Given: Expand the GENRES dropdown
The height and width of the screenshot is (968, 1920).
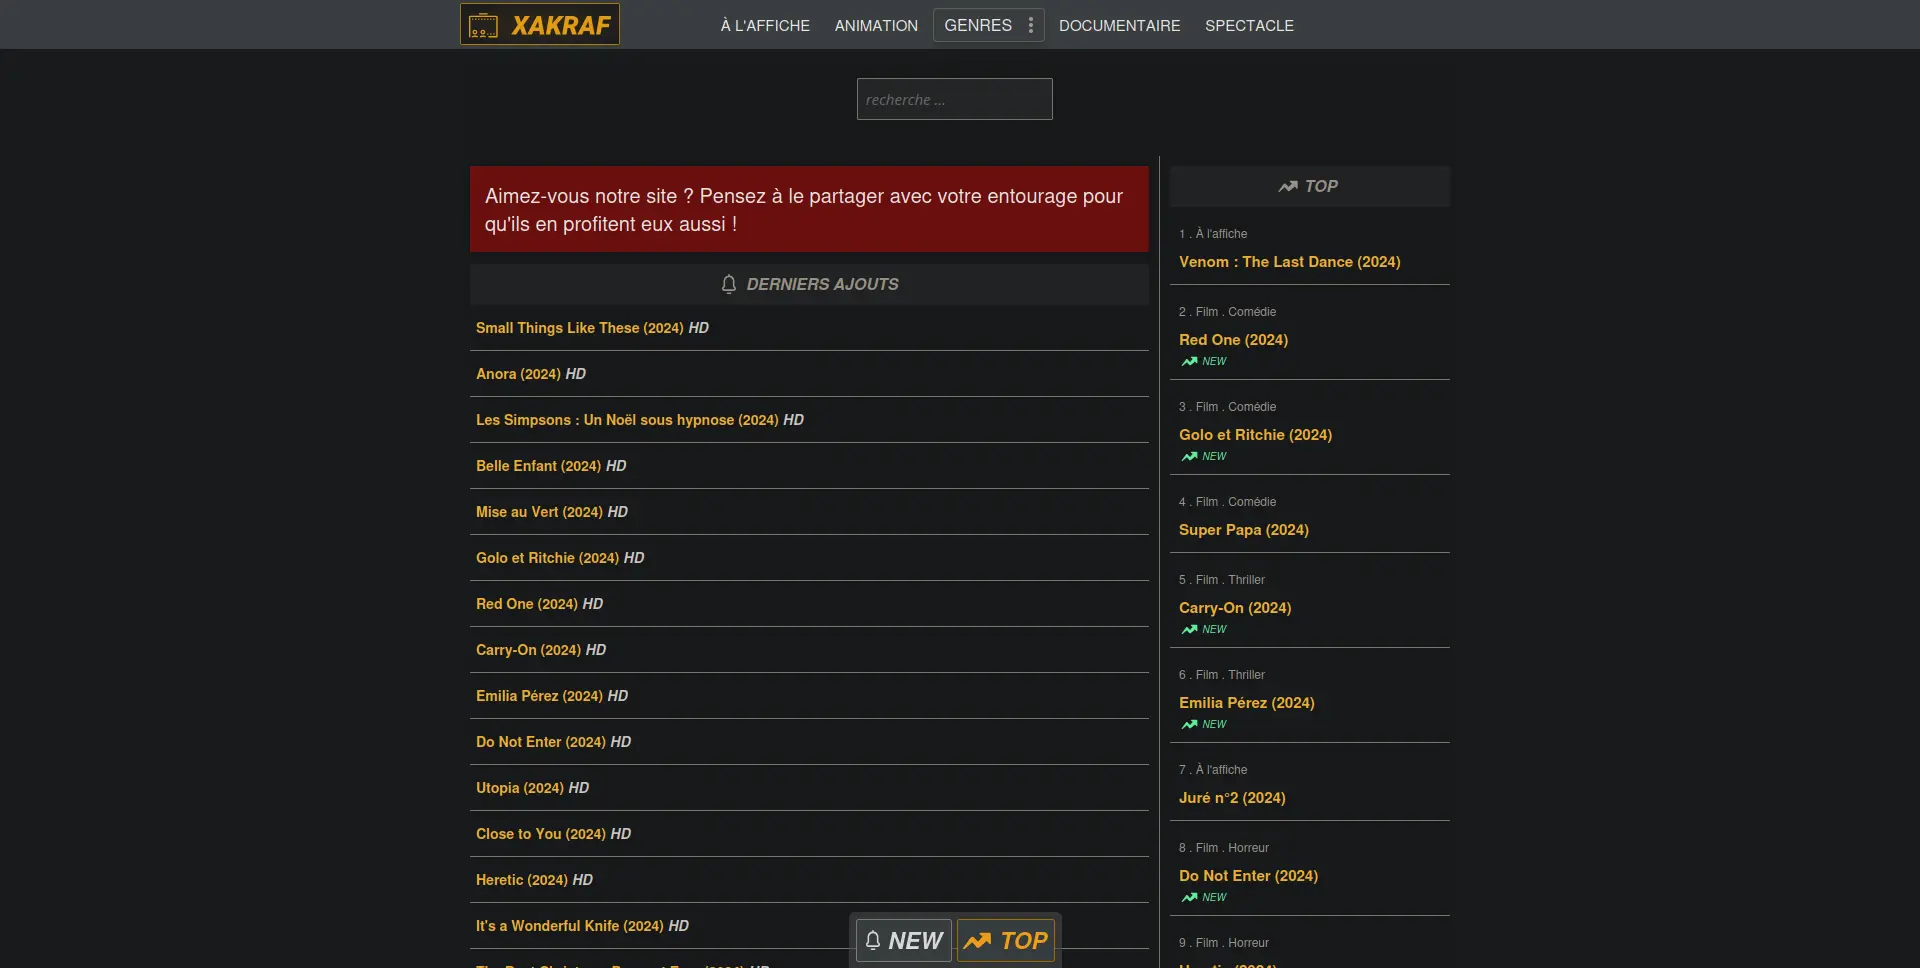Looking at the screenshot, I should [x=988, y=25].
